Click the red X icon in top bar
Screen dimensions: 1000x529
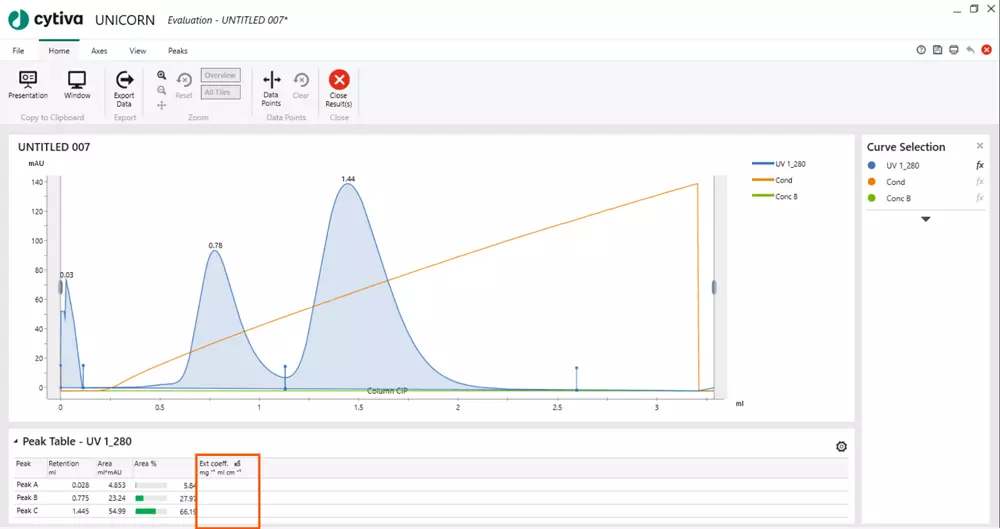tap(987, 50)
